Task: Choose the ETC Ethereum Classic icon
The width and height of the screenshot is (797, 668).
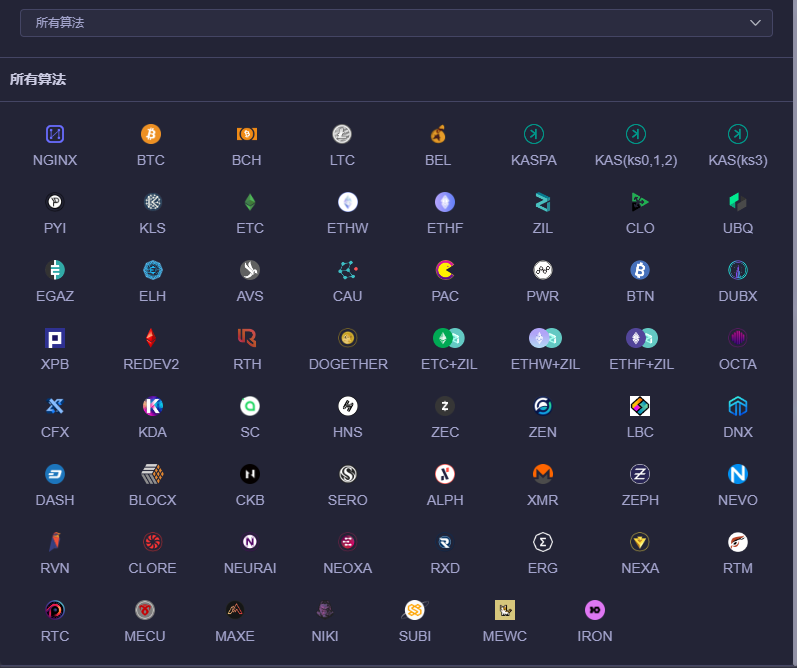Action: click(x=250, y=202)
